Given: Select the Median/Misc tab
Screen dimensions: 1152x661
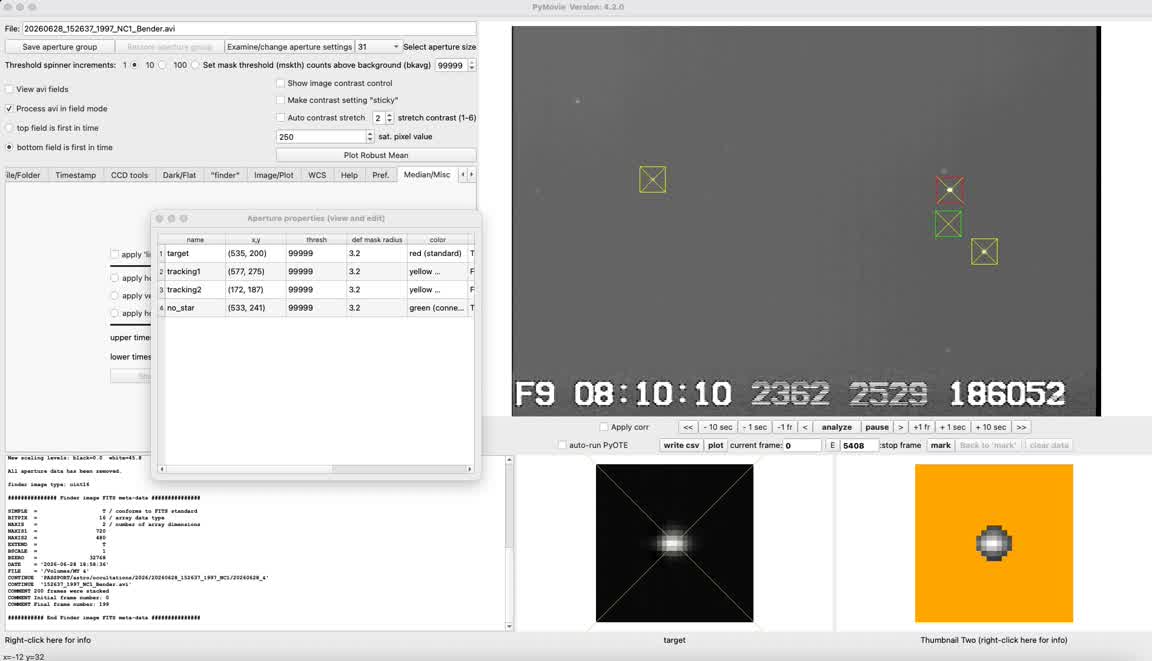Looking at the screenshot, I should point(427,175).
